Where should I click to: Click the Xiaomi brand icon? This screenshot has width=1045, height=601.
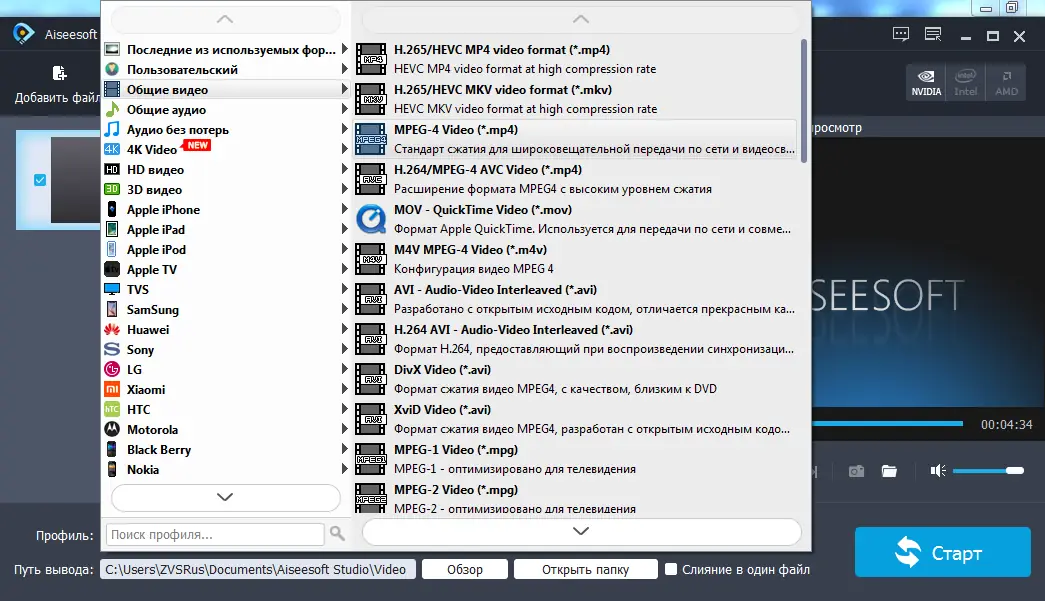pyautogui.click(x=112, y=389)
